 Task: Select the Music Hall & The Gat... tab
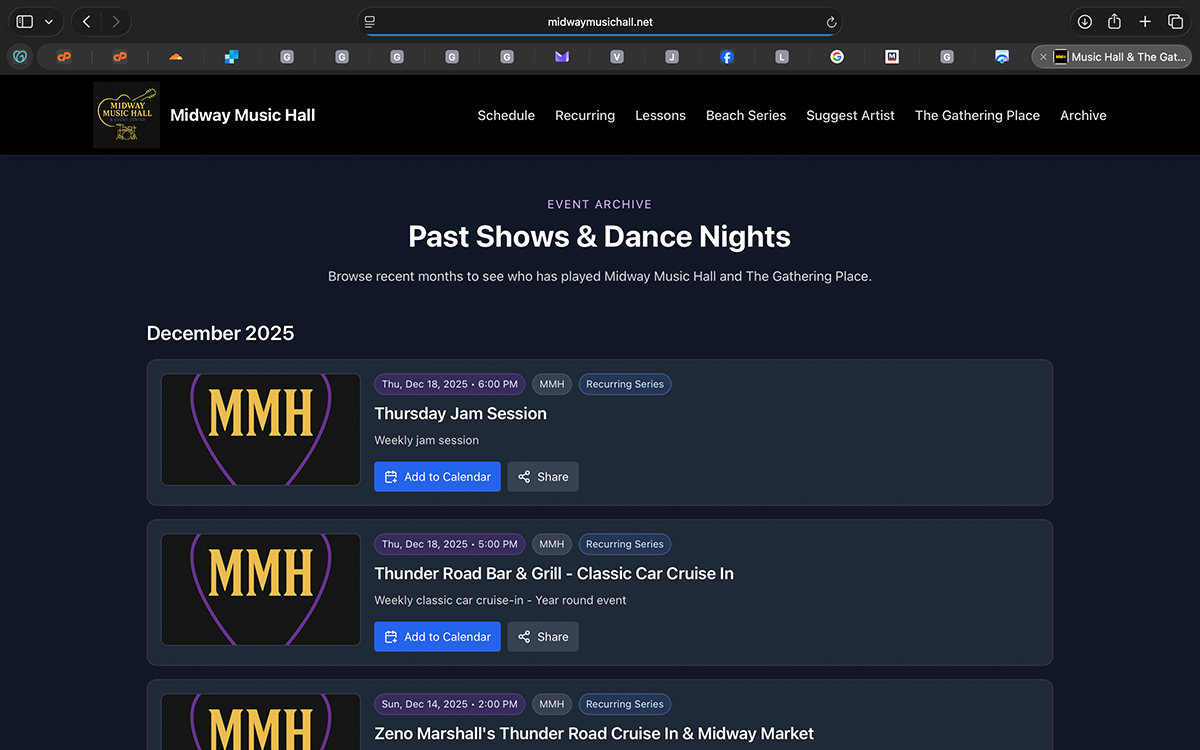click(x=1110, y=57)
